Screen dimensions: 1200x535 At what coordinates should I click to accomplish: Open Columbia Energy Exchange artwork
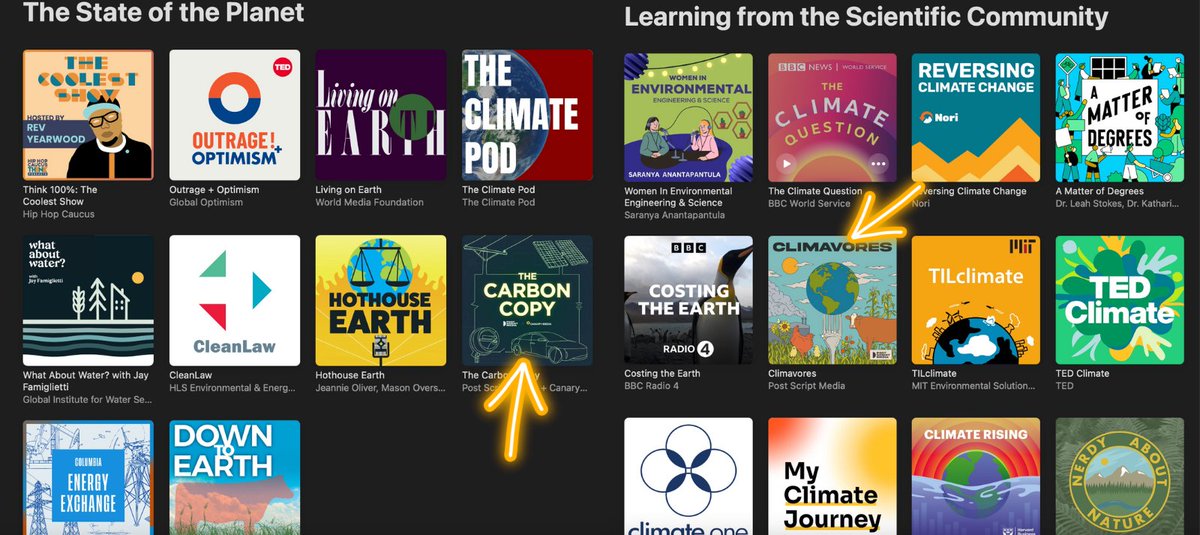coord(88,478)
